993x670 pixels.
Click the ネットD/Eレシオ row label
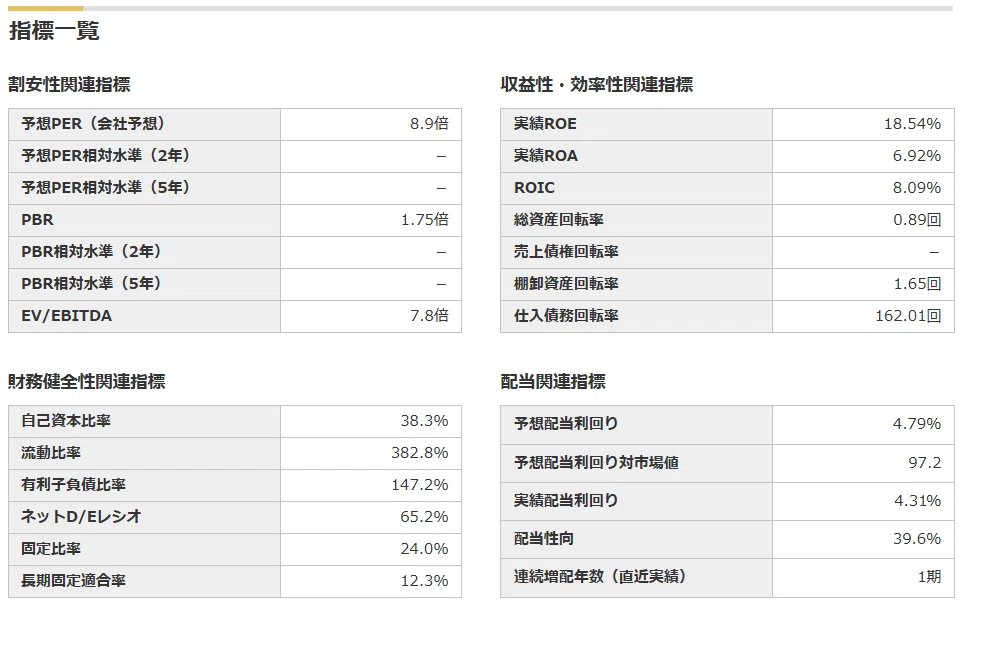[x=81, y=517]
